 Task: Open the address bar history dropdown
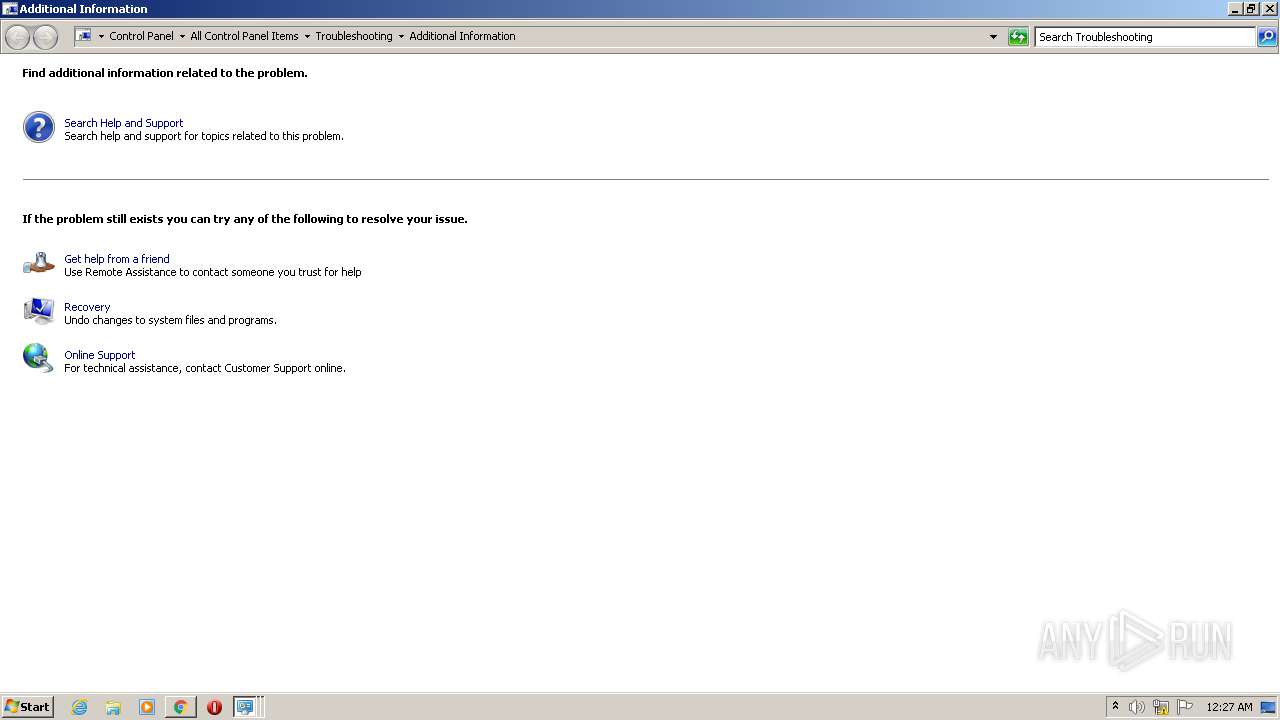(993, 37)
